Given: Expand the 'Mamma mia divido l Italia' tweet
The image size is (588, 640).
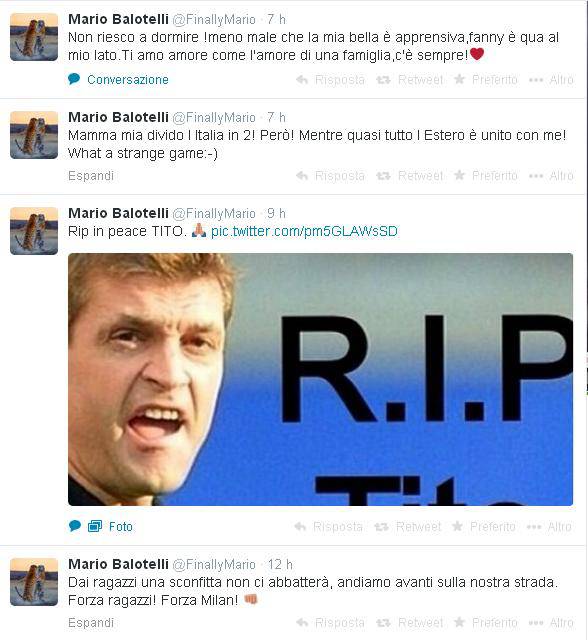Looking at the screenshot, I should tap(91, 176).
